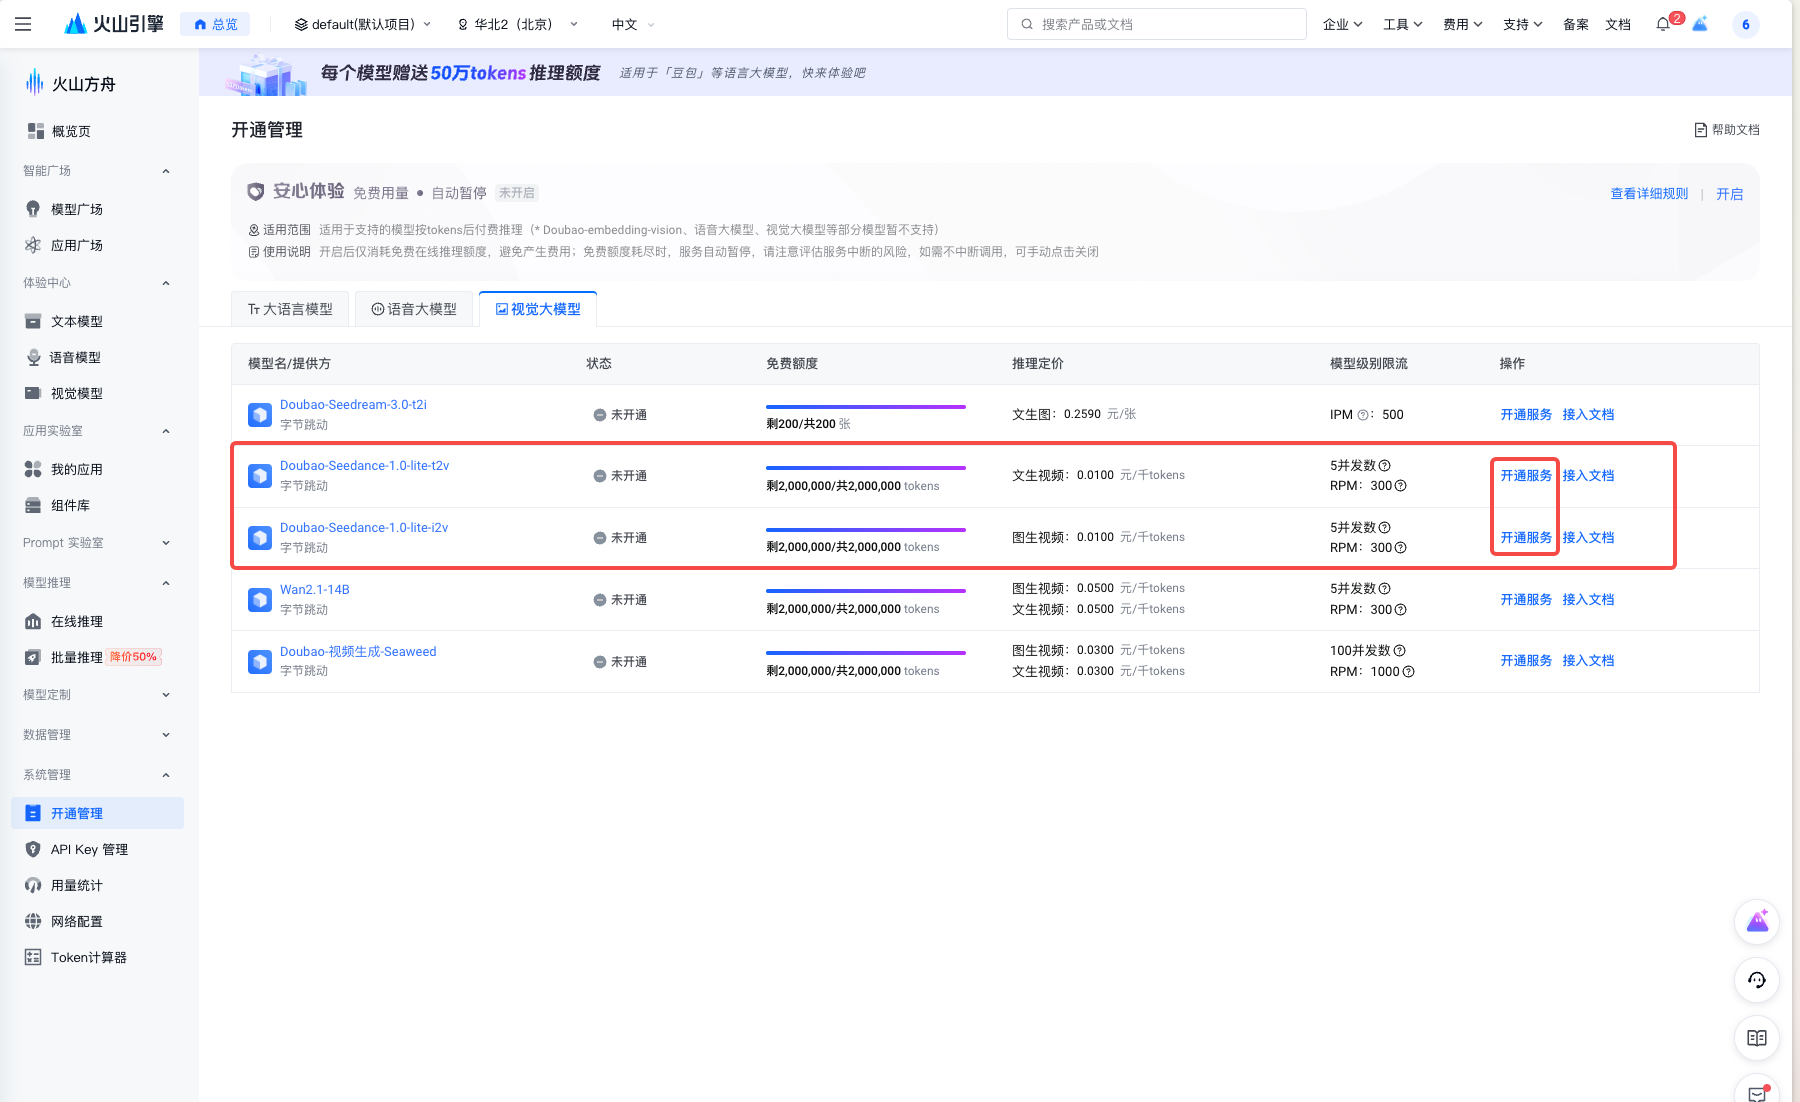Viewport: 1800px width, 1102px height.
Task: Click help icon beside RPM 1000
Action: [x=1408, y=672]
